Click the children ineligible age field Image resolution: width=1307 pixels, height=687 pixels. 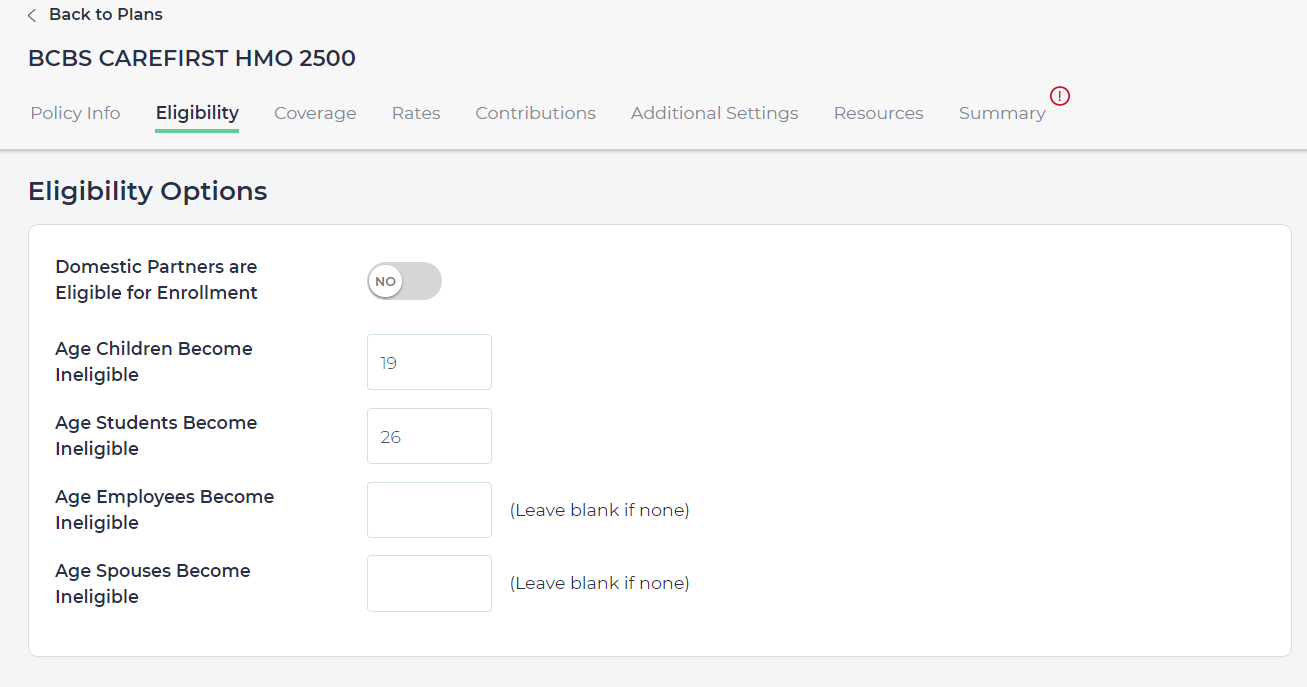[x=429, y=362]
